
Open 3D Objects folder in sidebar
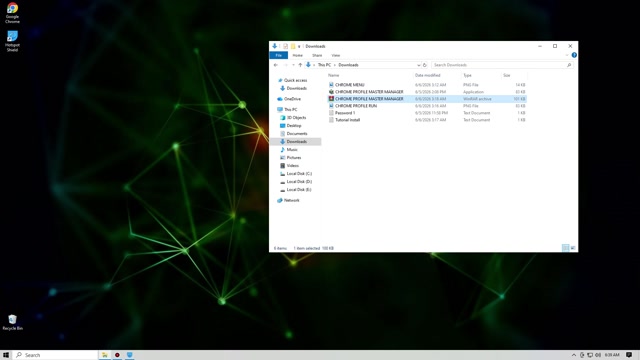click(x=296, y=118)
